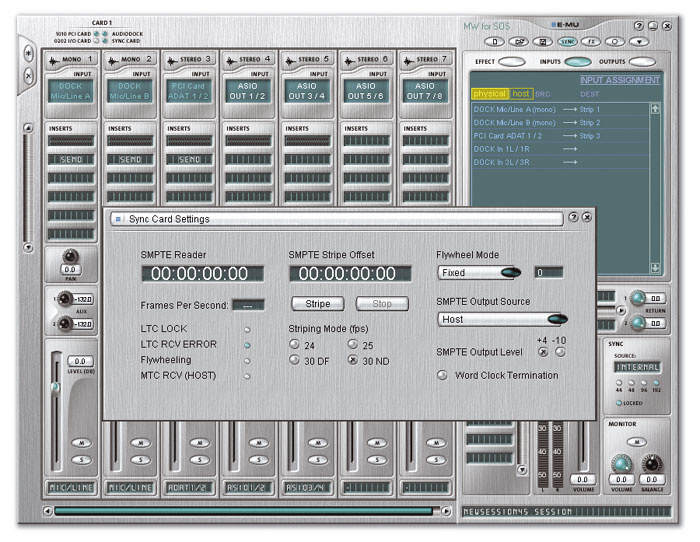Select 30 DF striping mode
Viewport: 700px width, 542px height.
[x=295, y=360]
